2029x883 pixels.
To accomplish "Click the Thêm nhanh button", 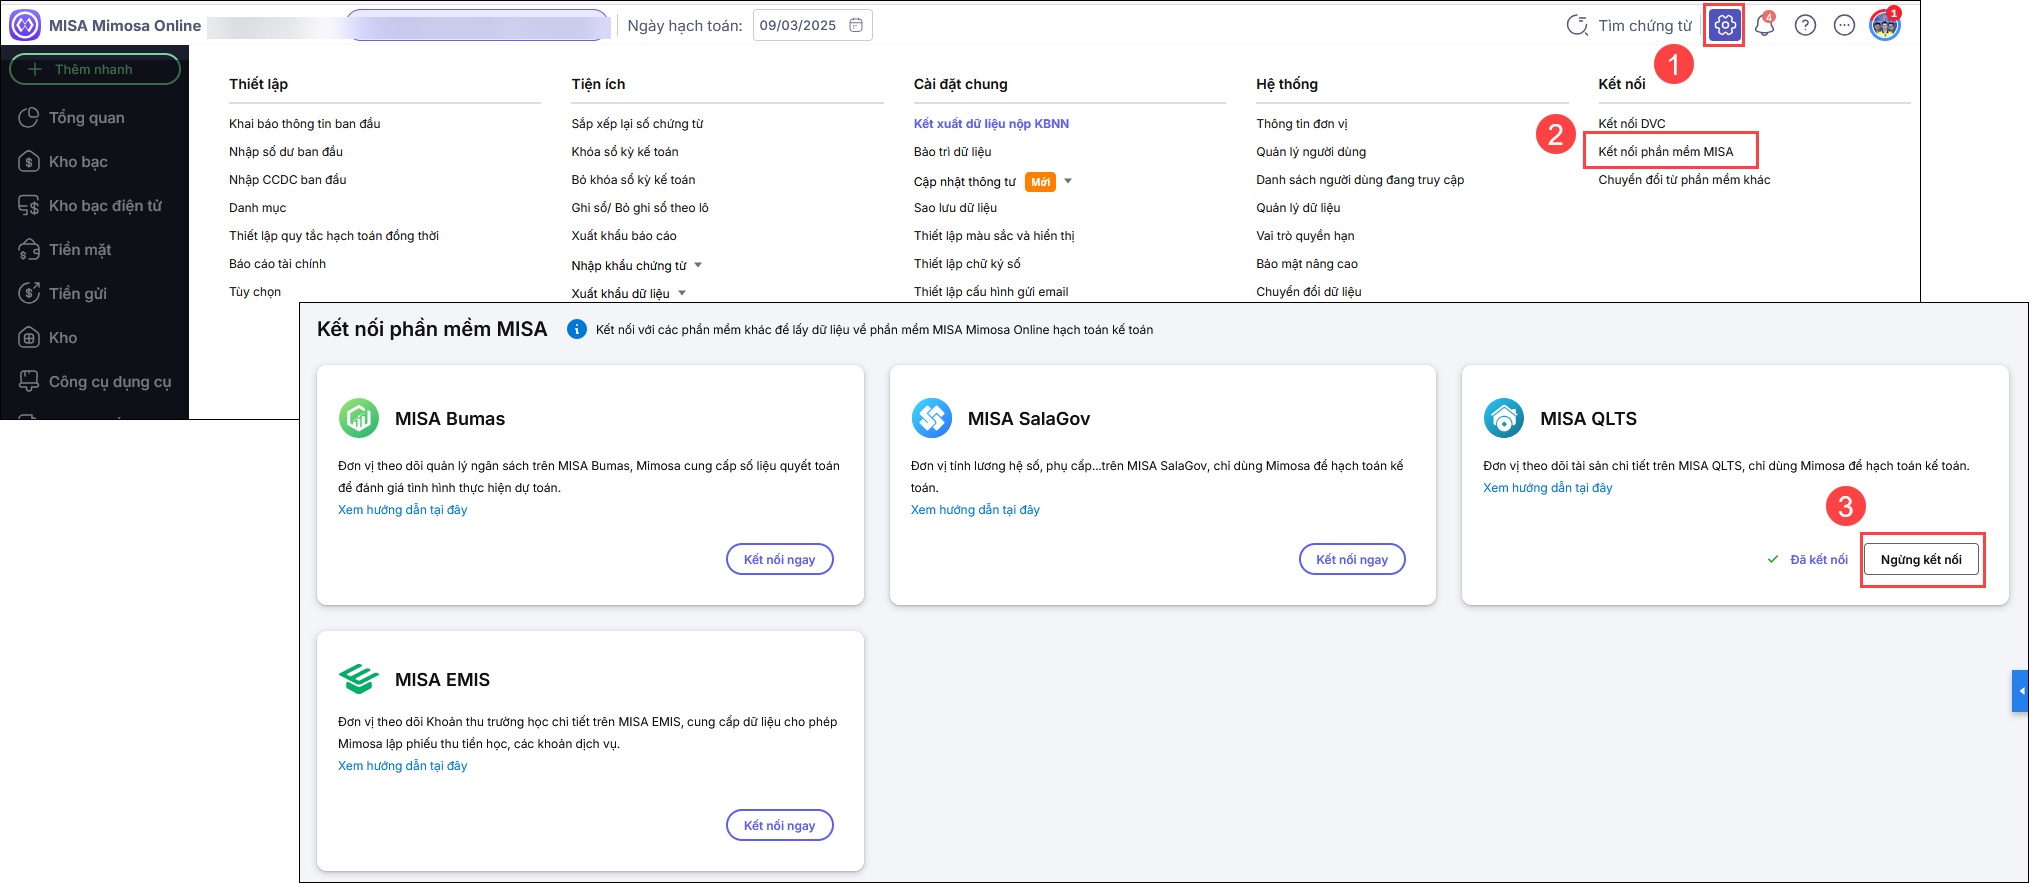I will coord(94,69).
